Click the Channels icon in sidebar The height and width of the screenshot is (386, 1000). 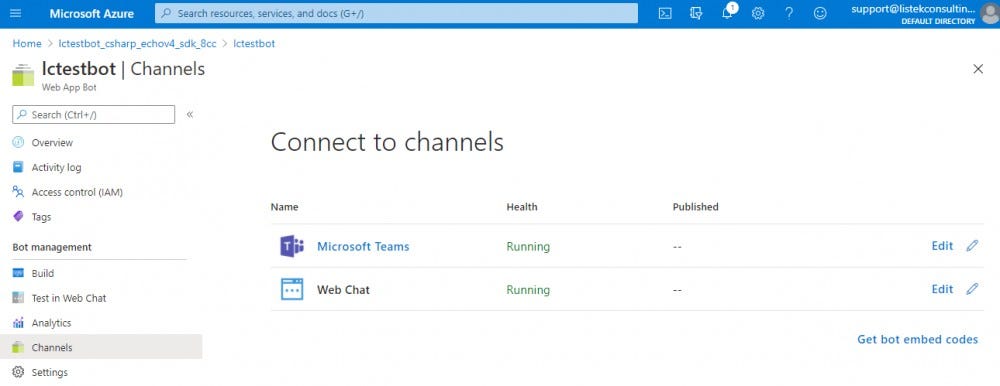[18, 348]
